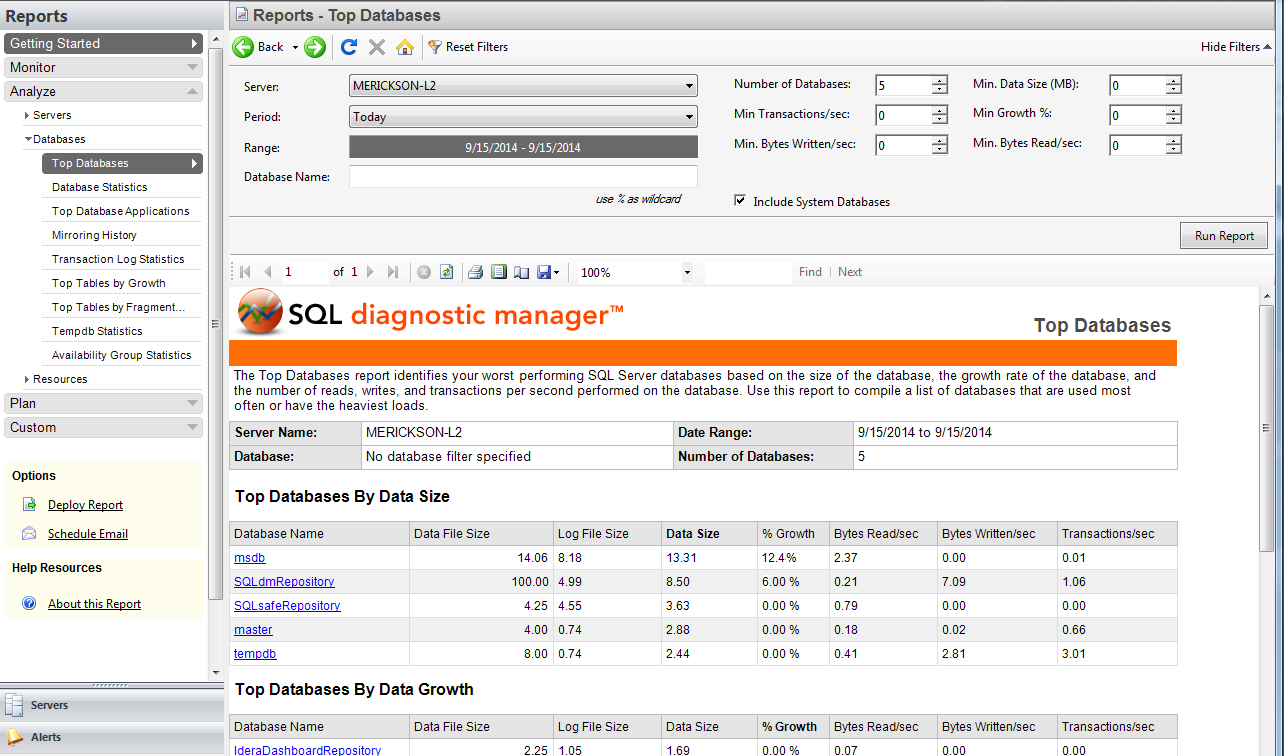Open the Export format dropdown arrow
Screen dimensions: 1284x756
pos(556,273)
